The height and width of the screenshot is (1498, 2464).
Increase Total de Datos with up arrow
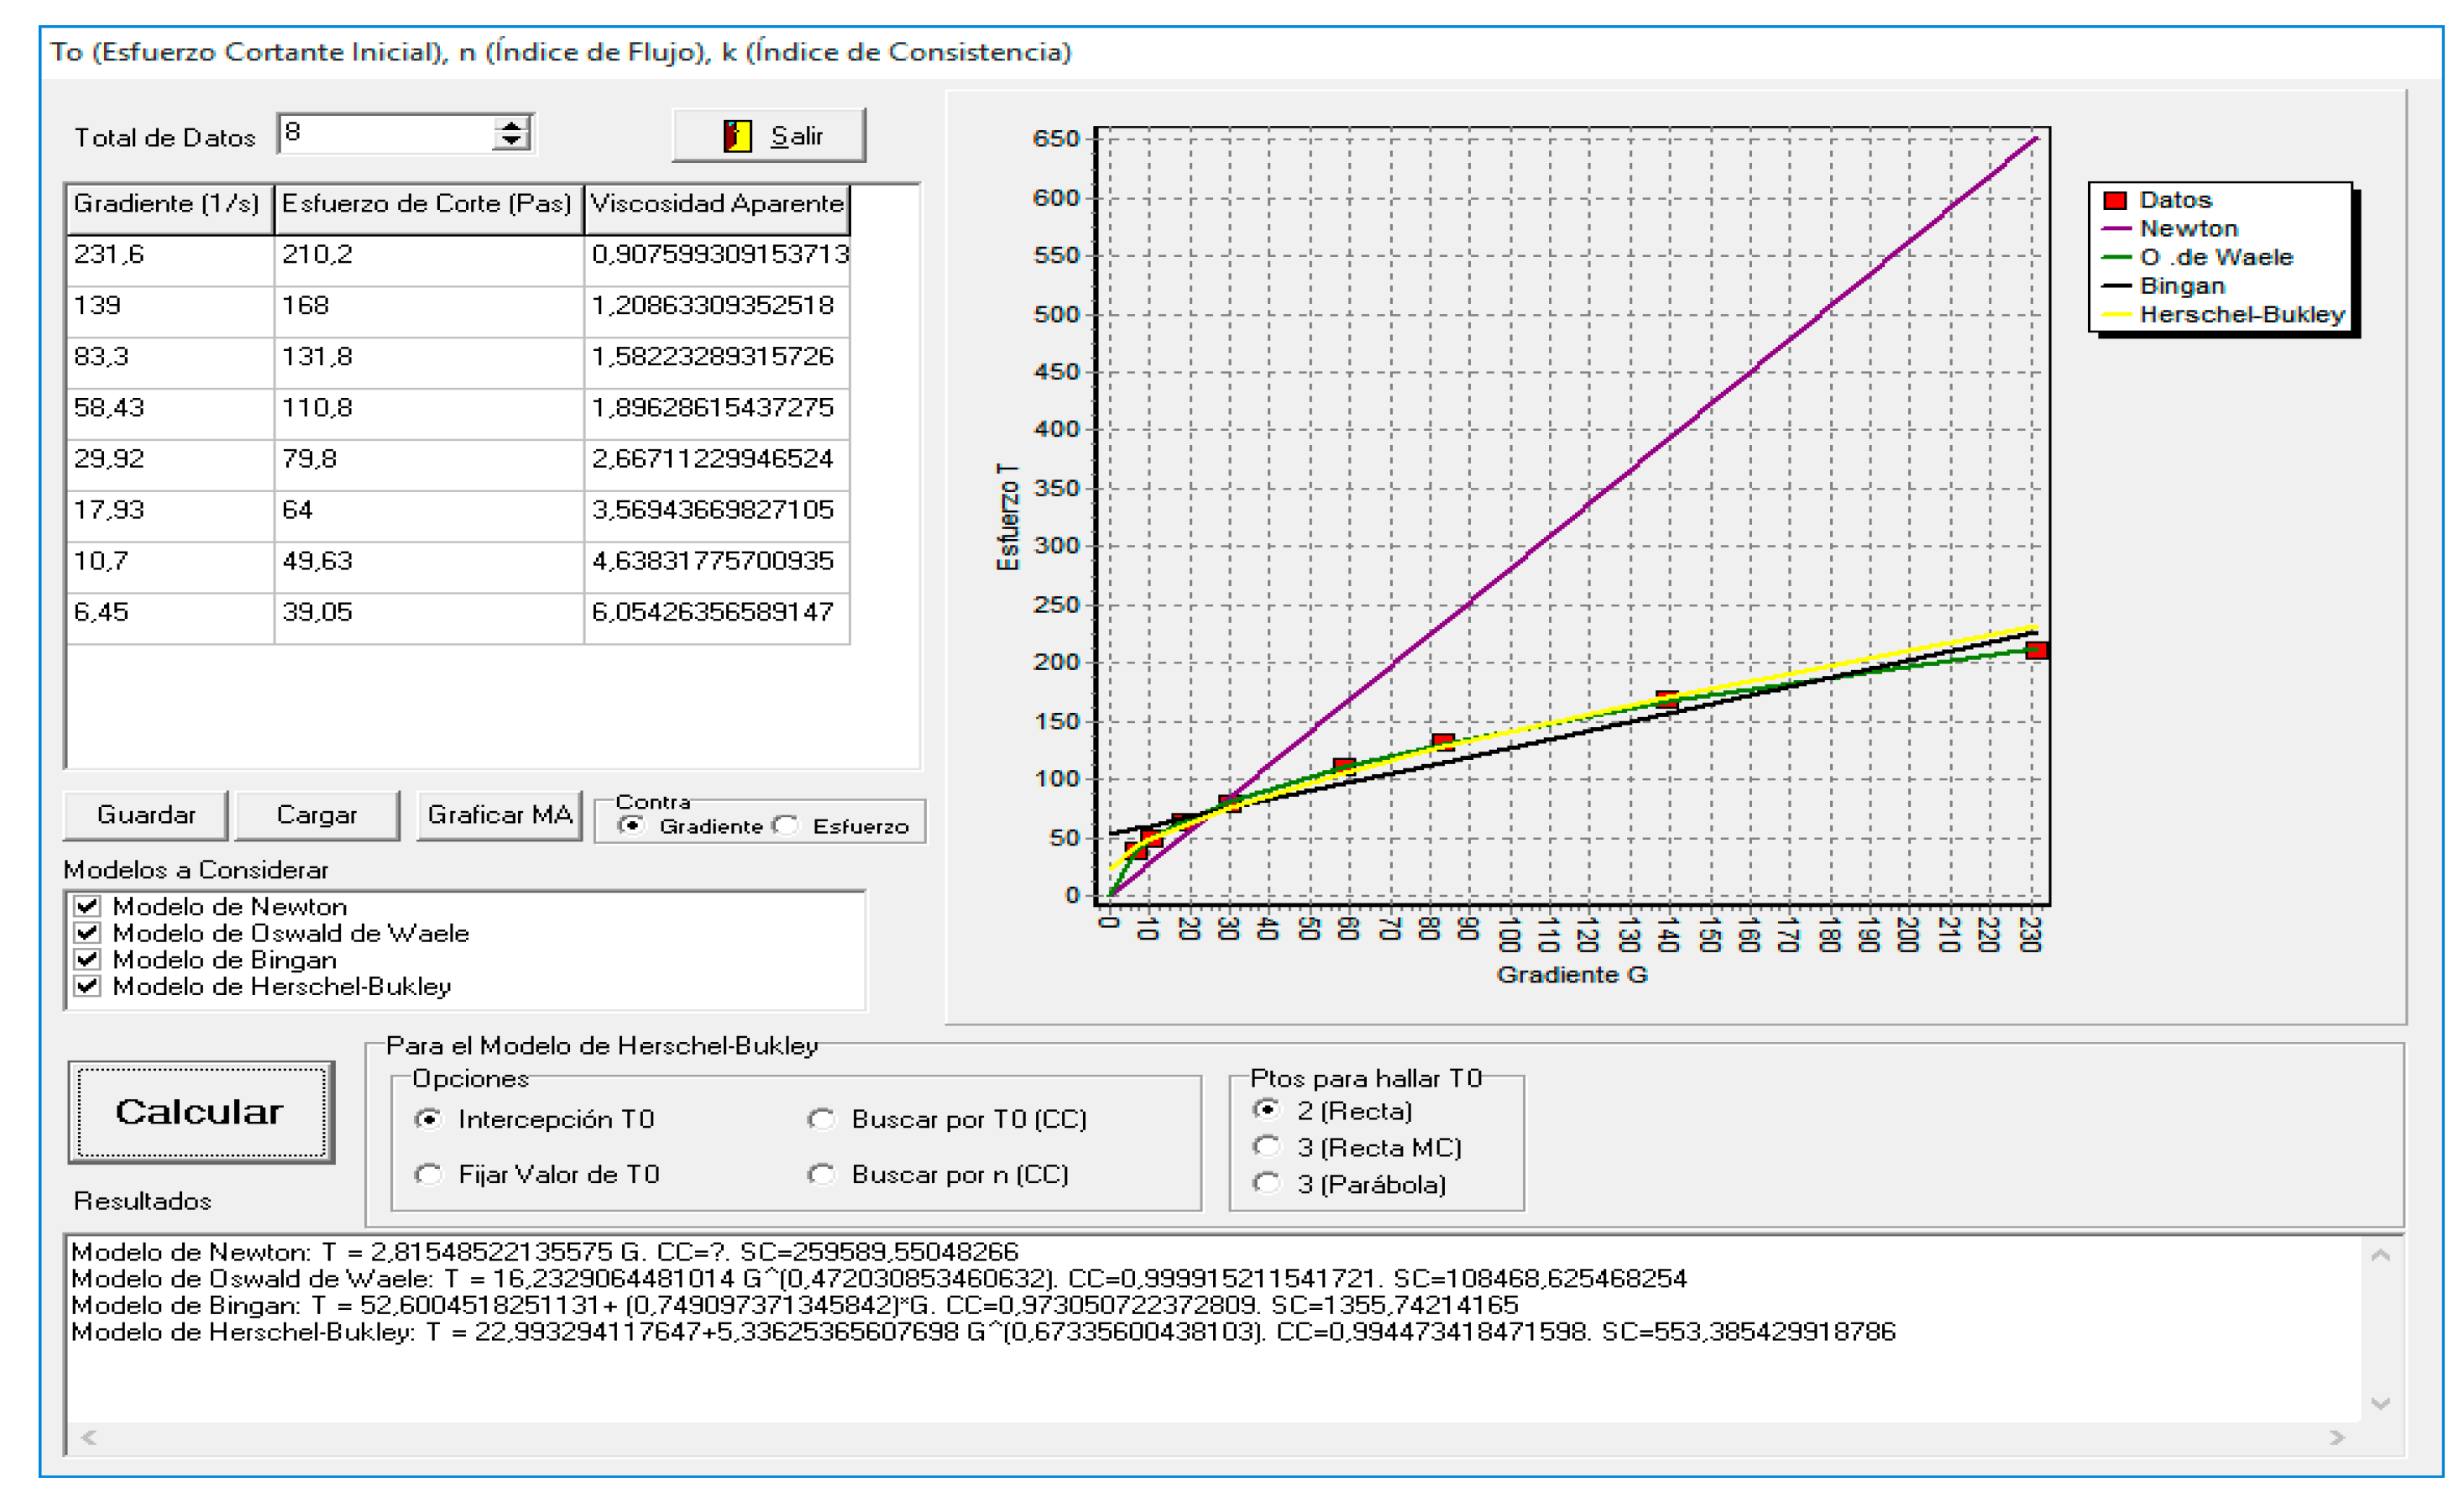point(511,125)
